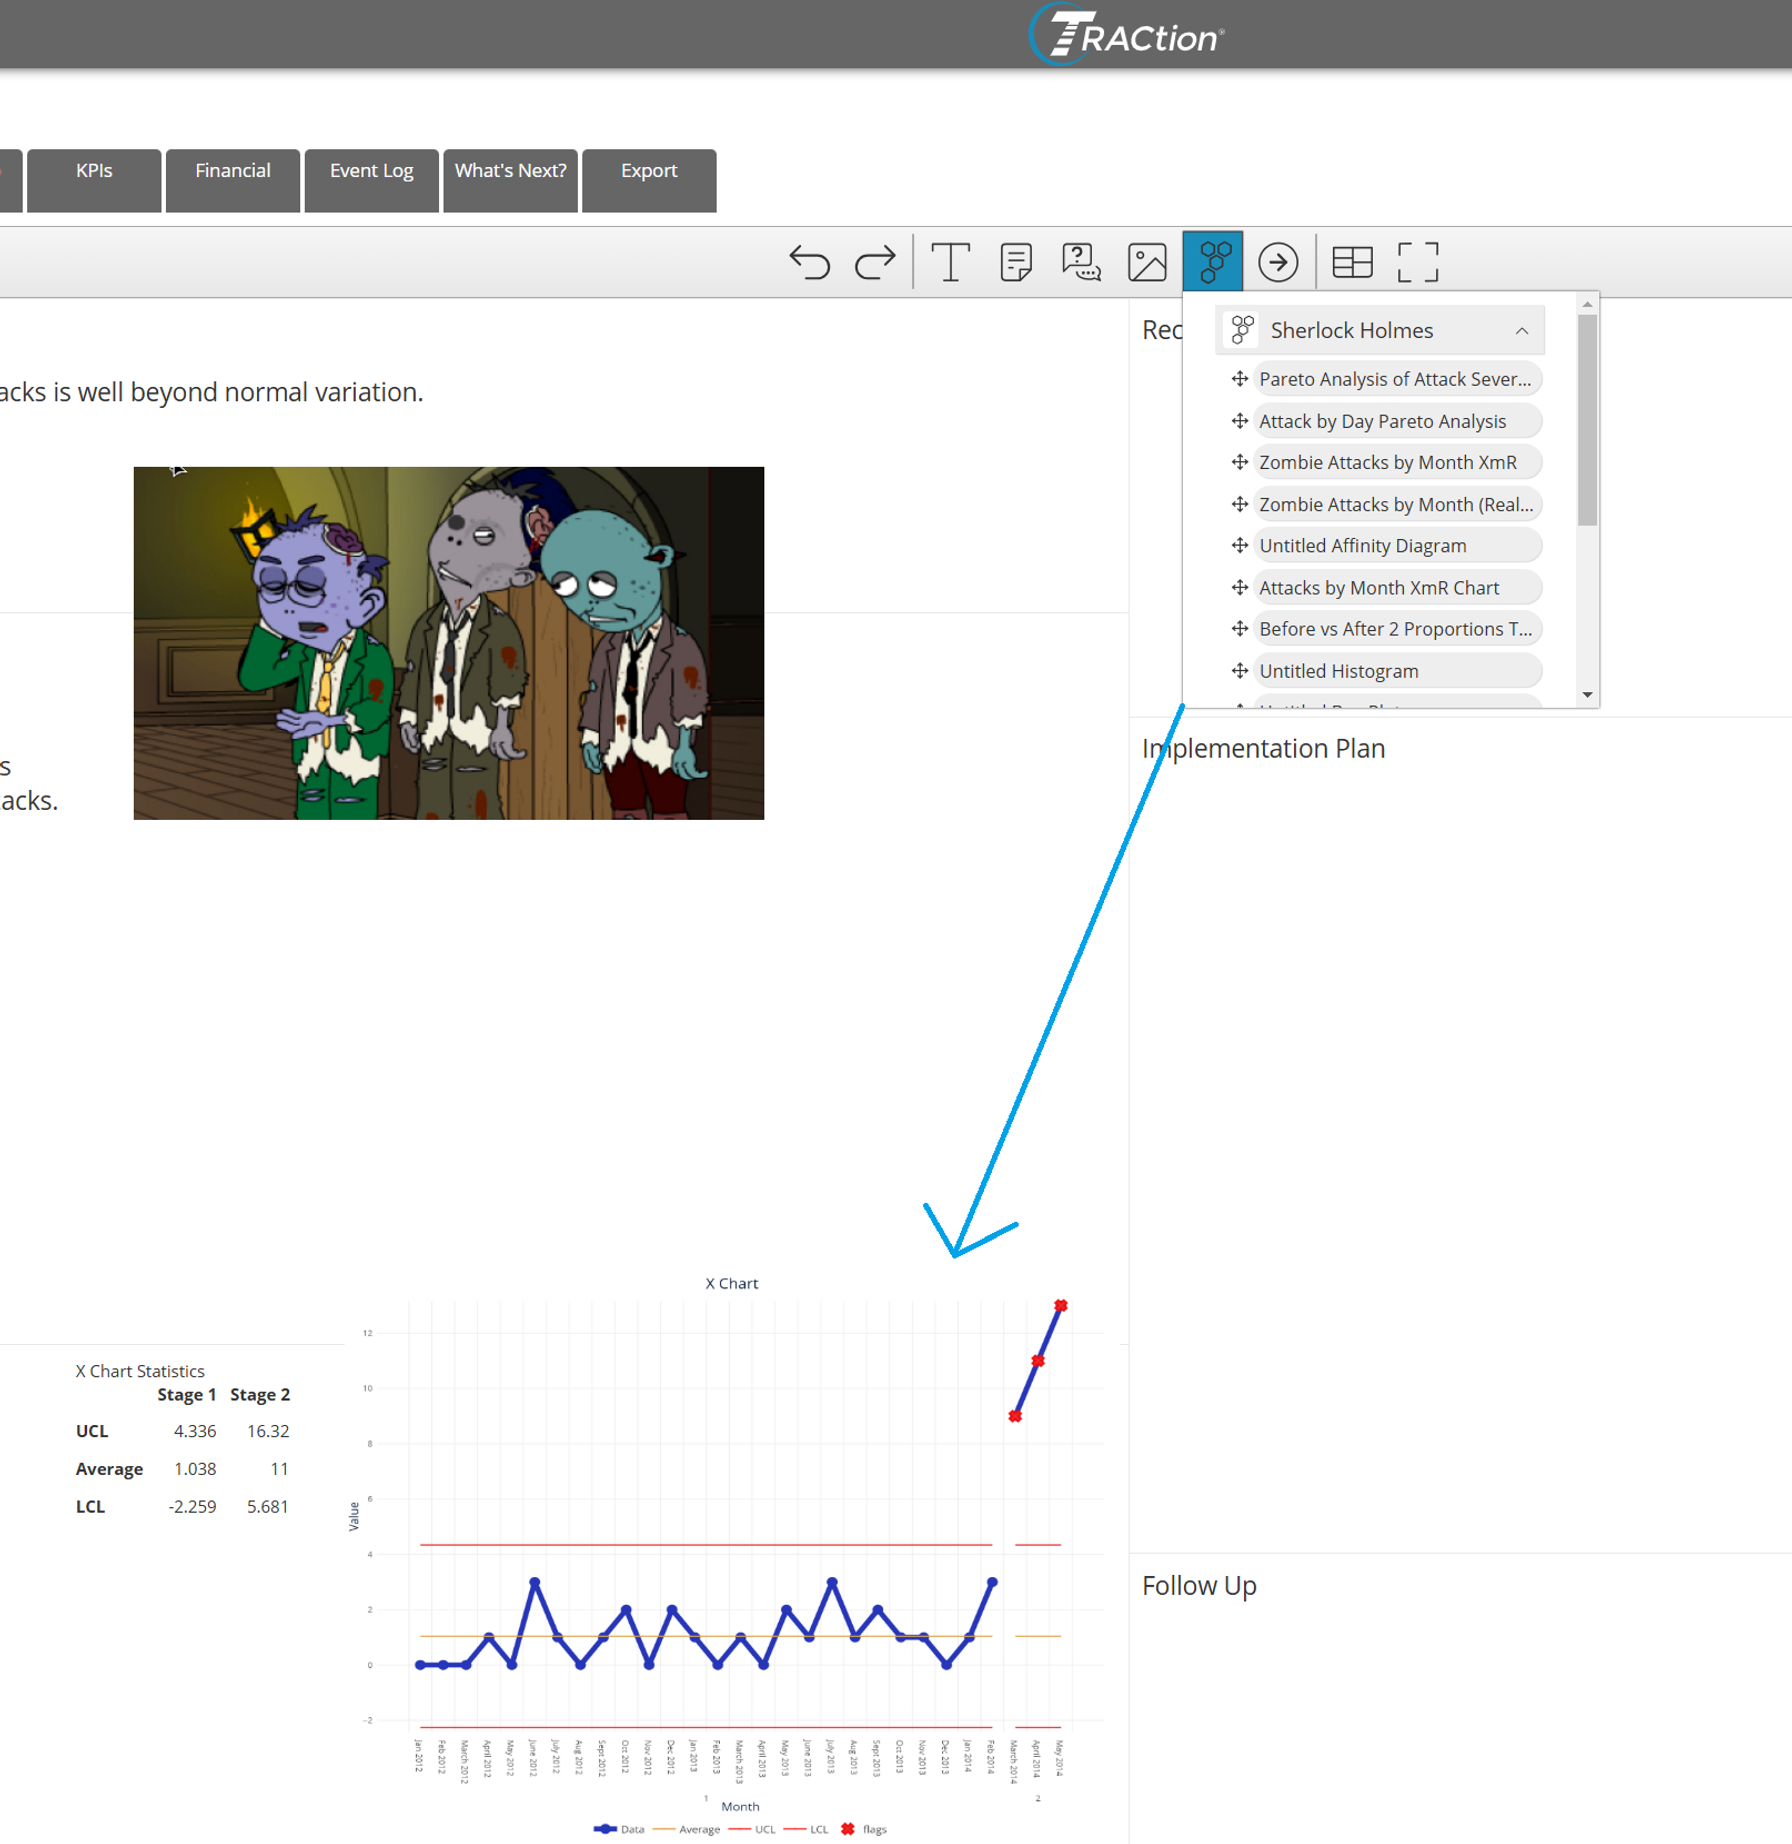Open the Export tab

pyautogui.click(x=649, y=180)
